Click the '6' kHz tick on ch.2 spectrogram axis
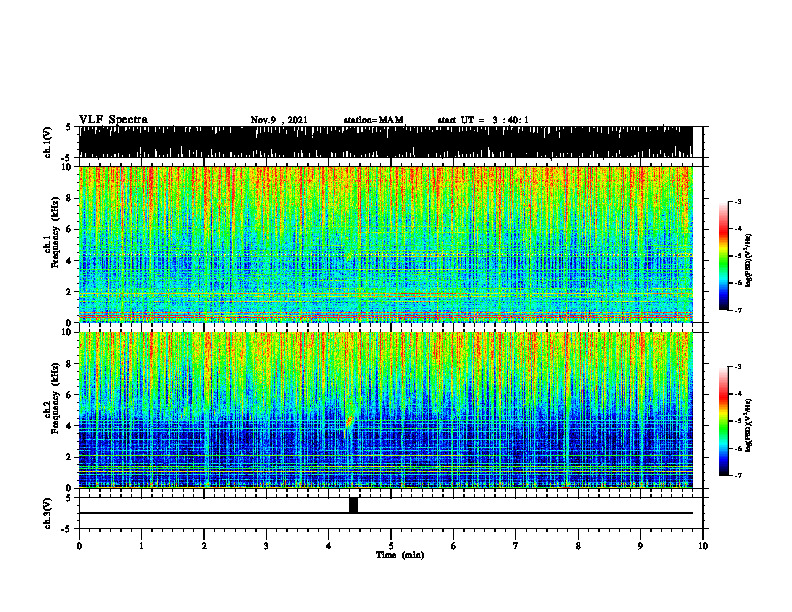792x612 pixels. pyautogui.click(x=69, y=395)
